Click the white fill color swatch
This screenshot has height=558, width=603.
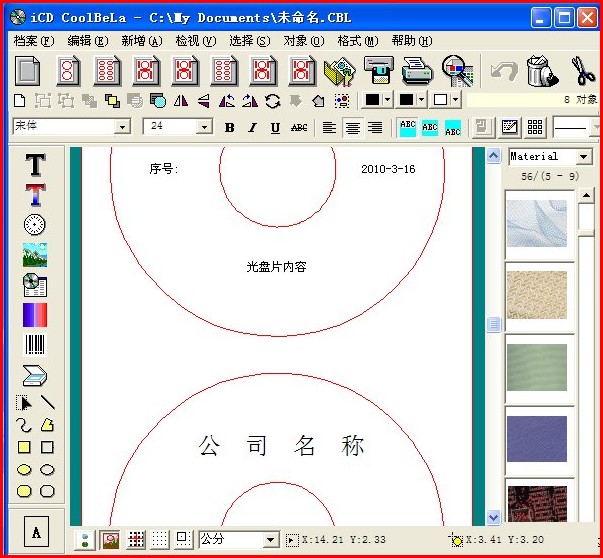pos(440,100)
